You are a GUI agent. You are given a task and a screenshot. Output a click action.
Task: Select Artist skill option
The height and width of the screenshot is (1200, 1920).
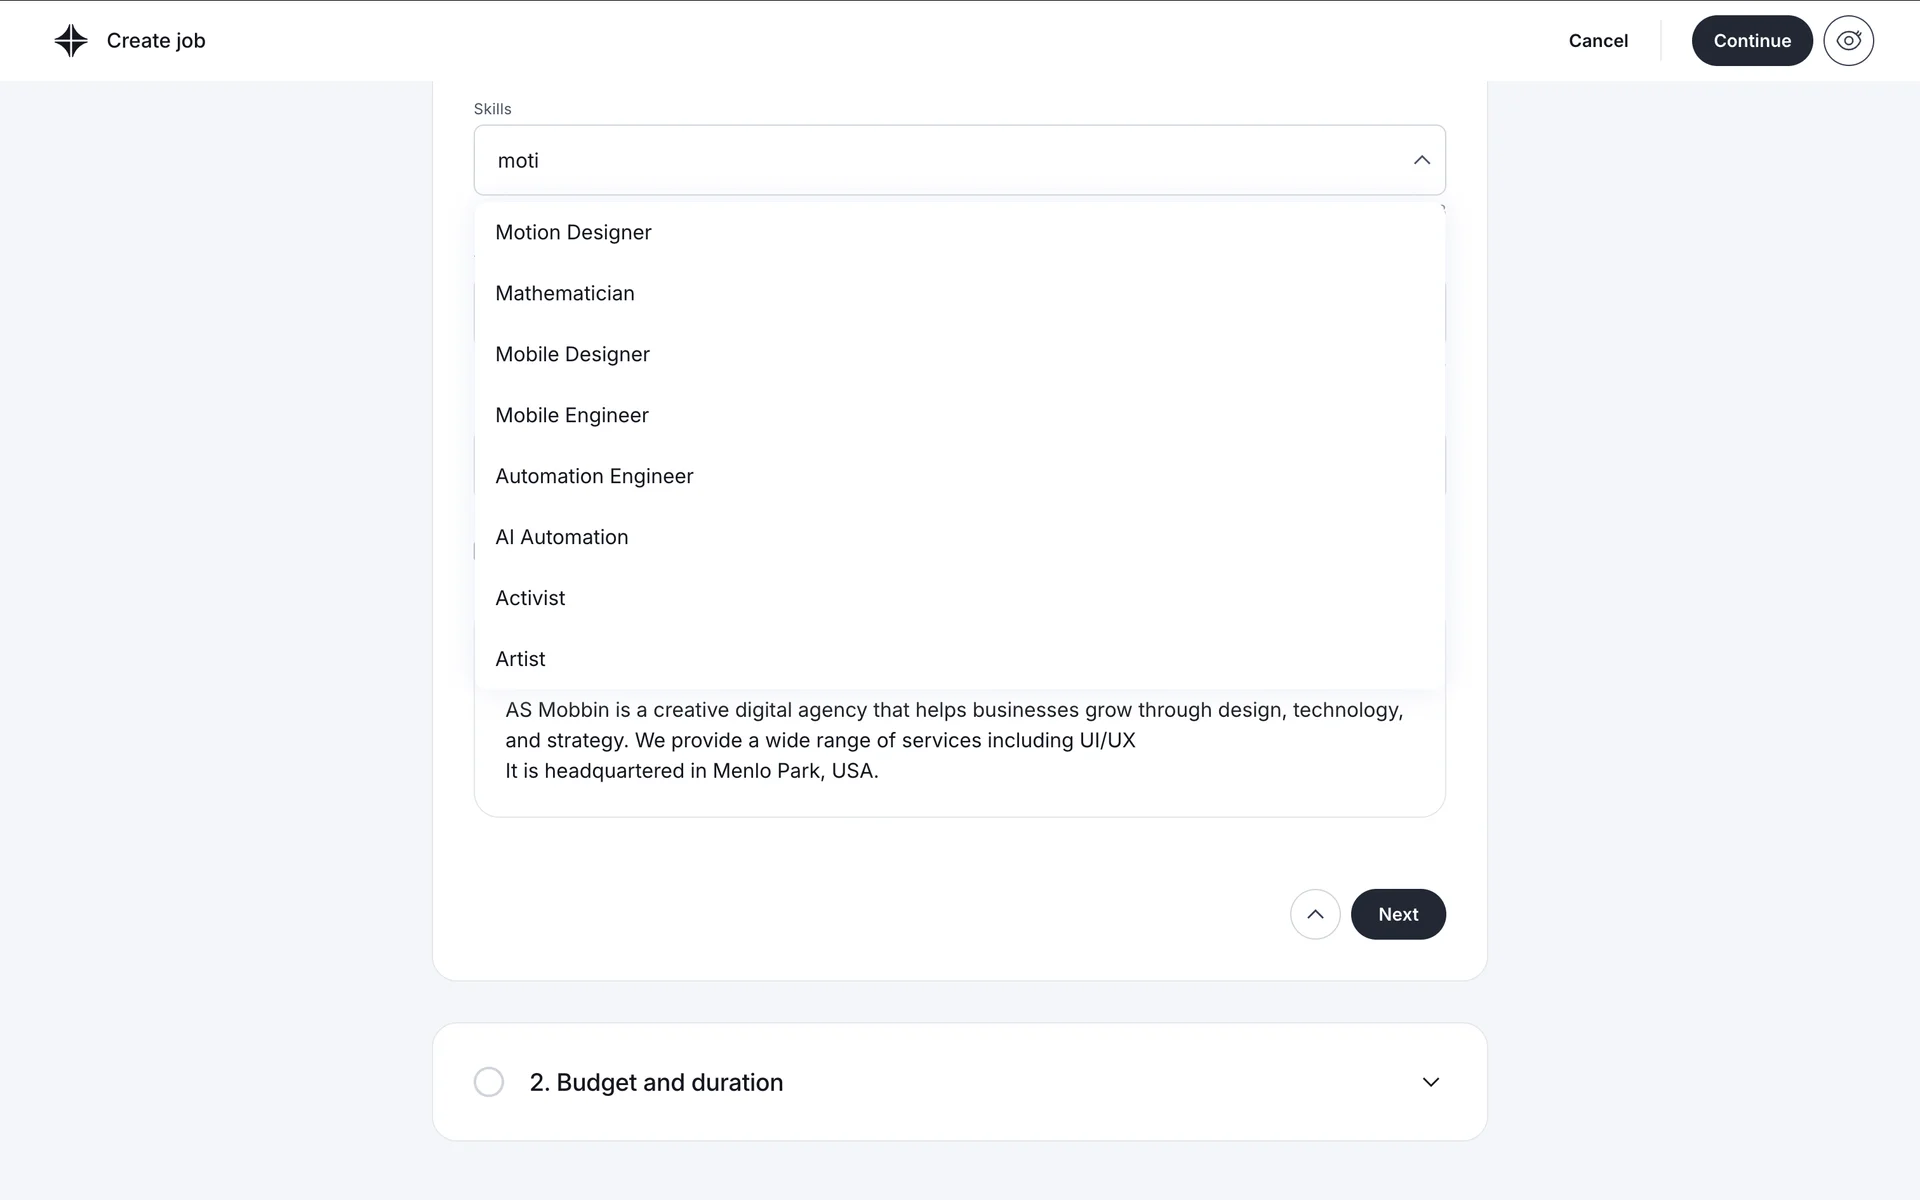pyautogui.click(x=520, y=659)
